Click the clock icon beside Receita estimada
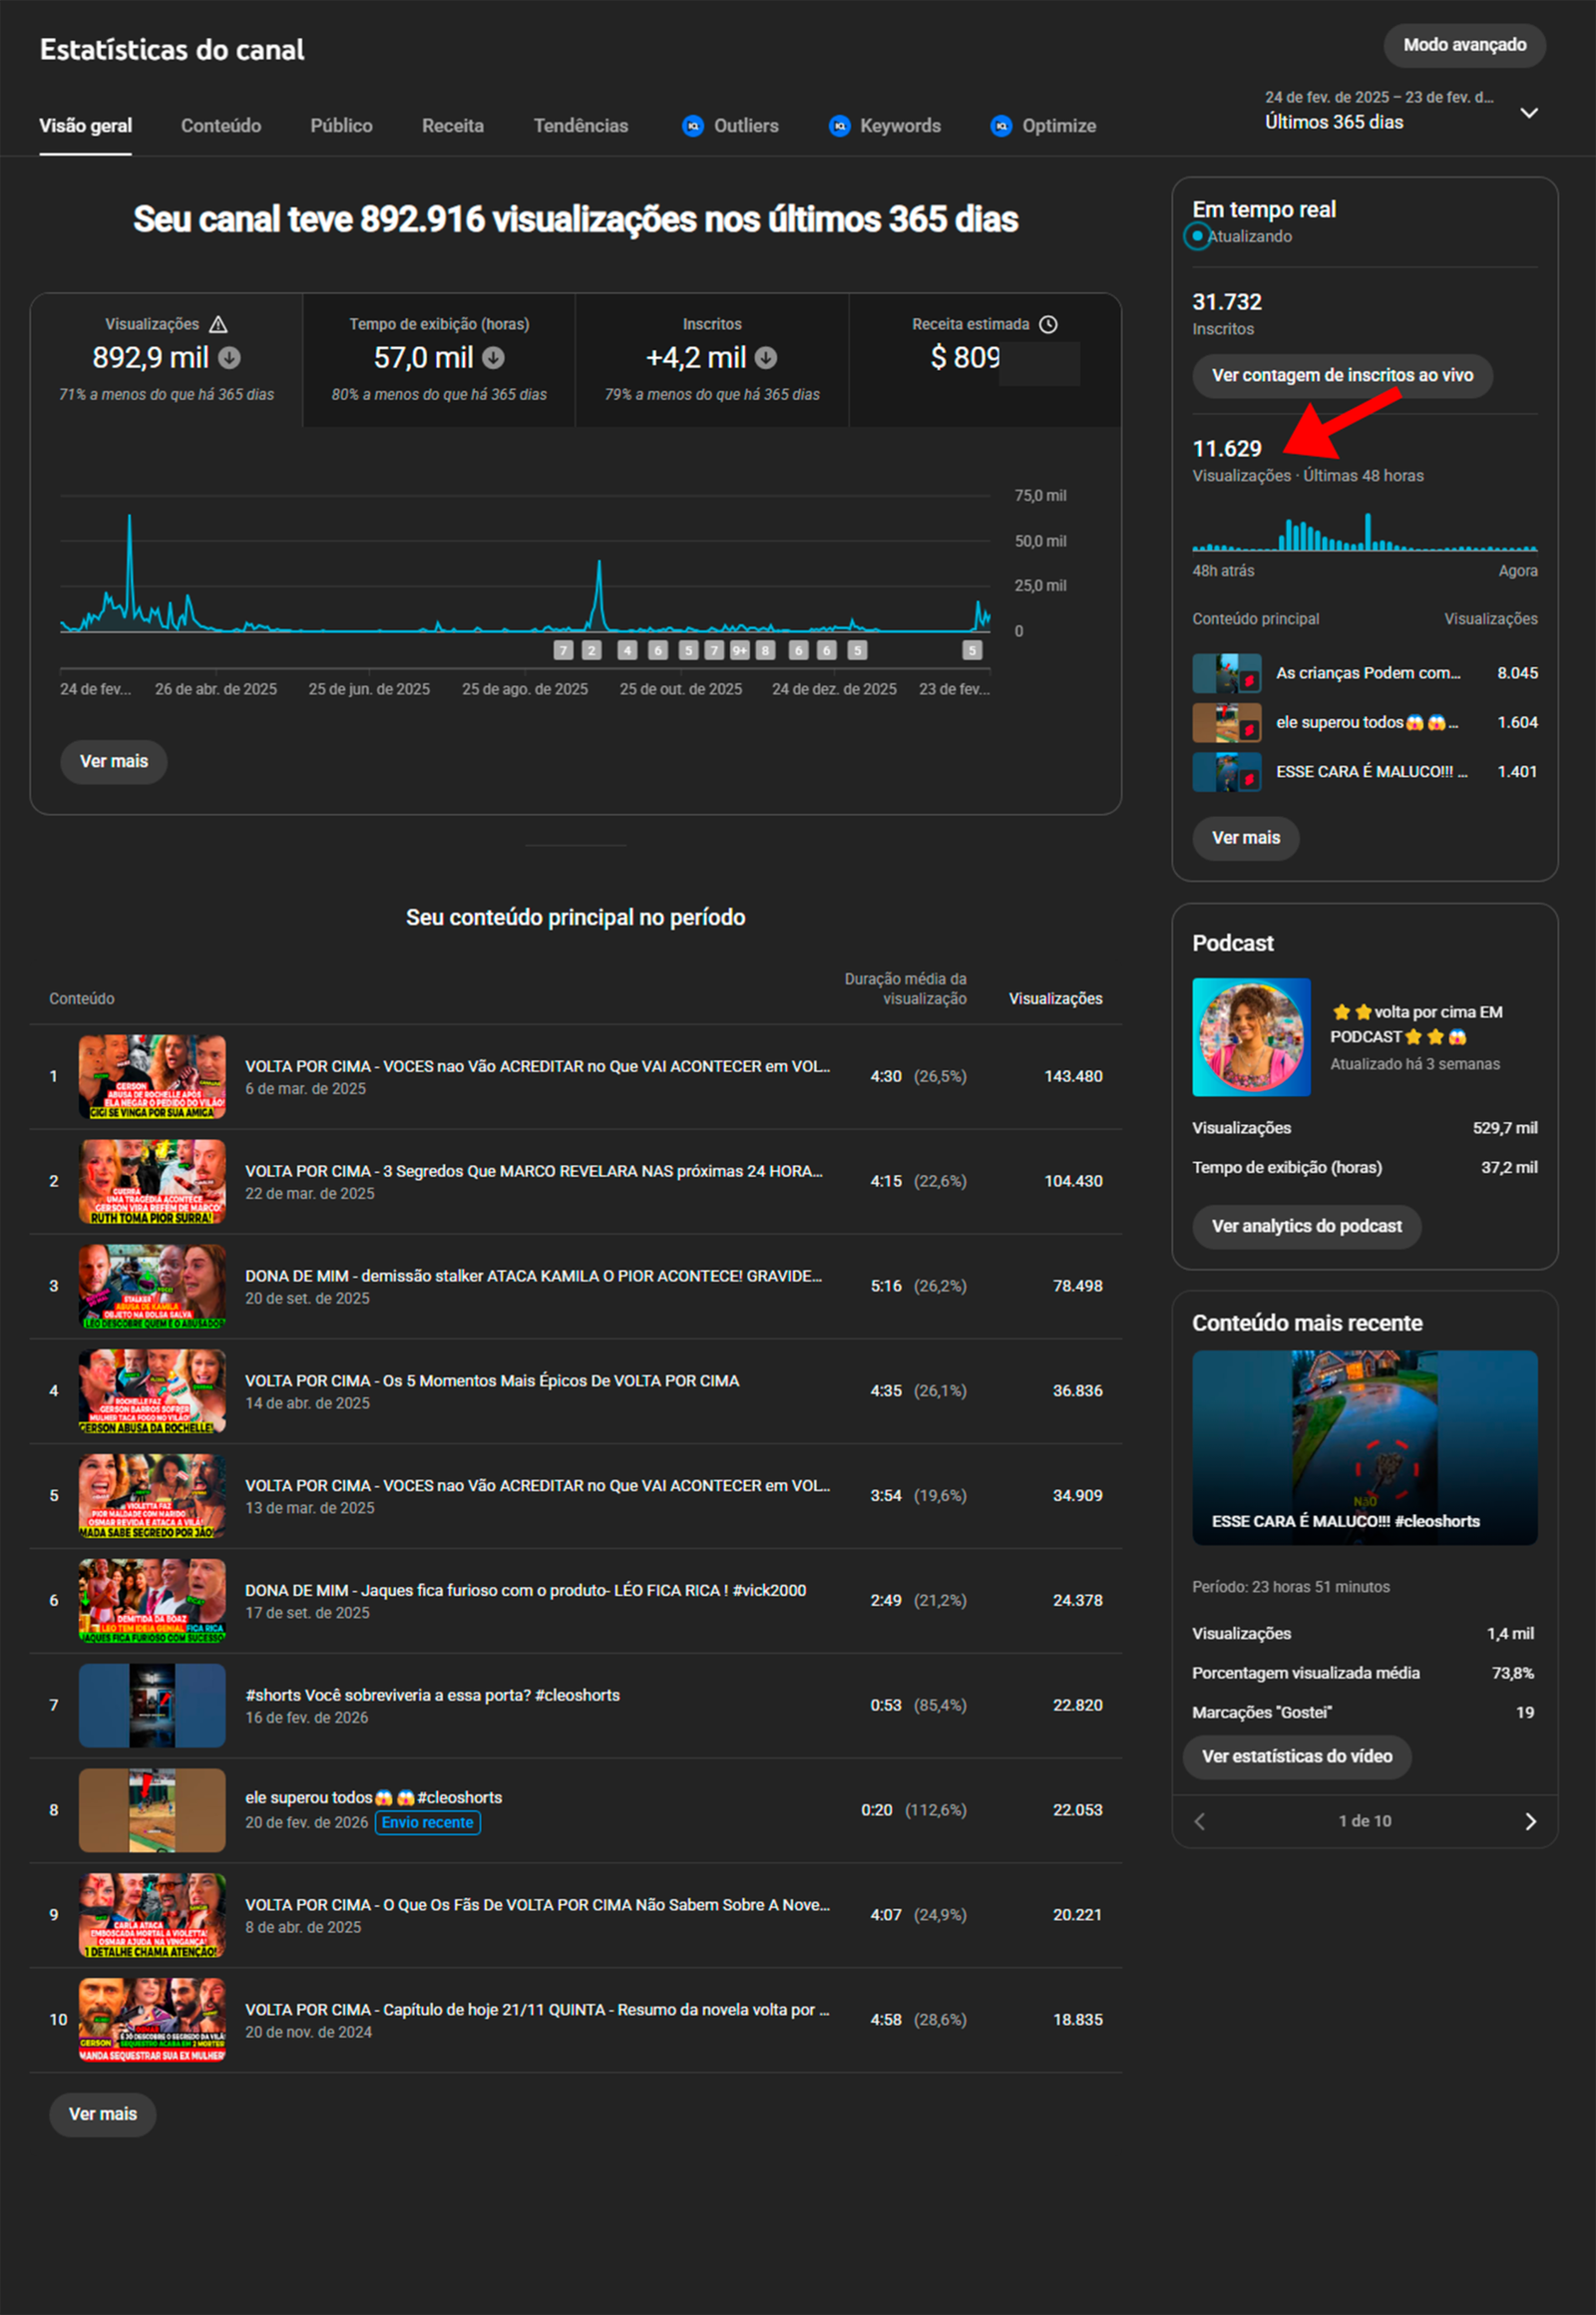The width and height of the screenshot is (1596, 2315). tap(1048, 324)
